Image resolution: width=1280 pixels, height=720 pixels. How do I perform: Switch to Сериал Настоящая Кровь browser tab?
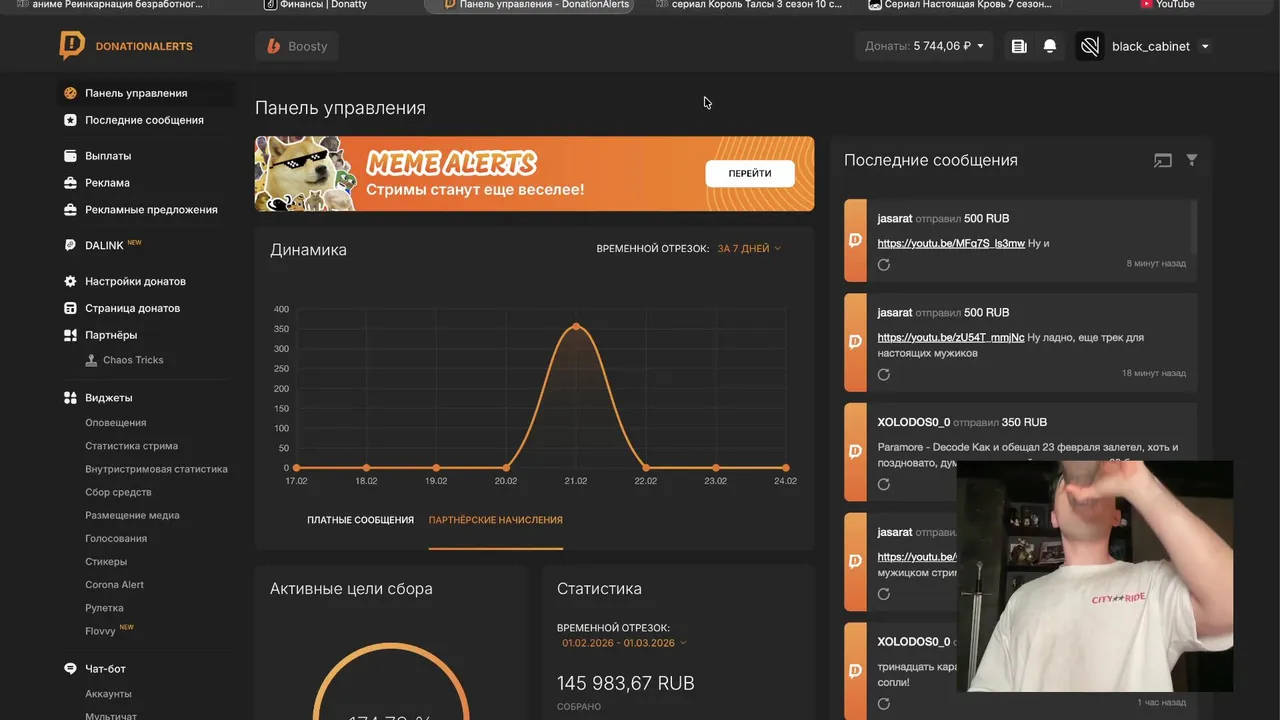pos(960,4)
